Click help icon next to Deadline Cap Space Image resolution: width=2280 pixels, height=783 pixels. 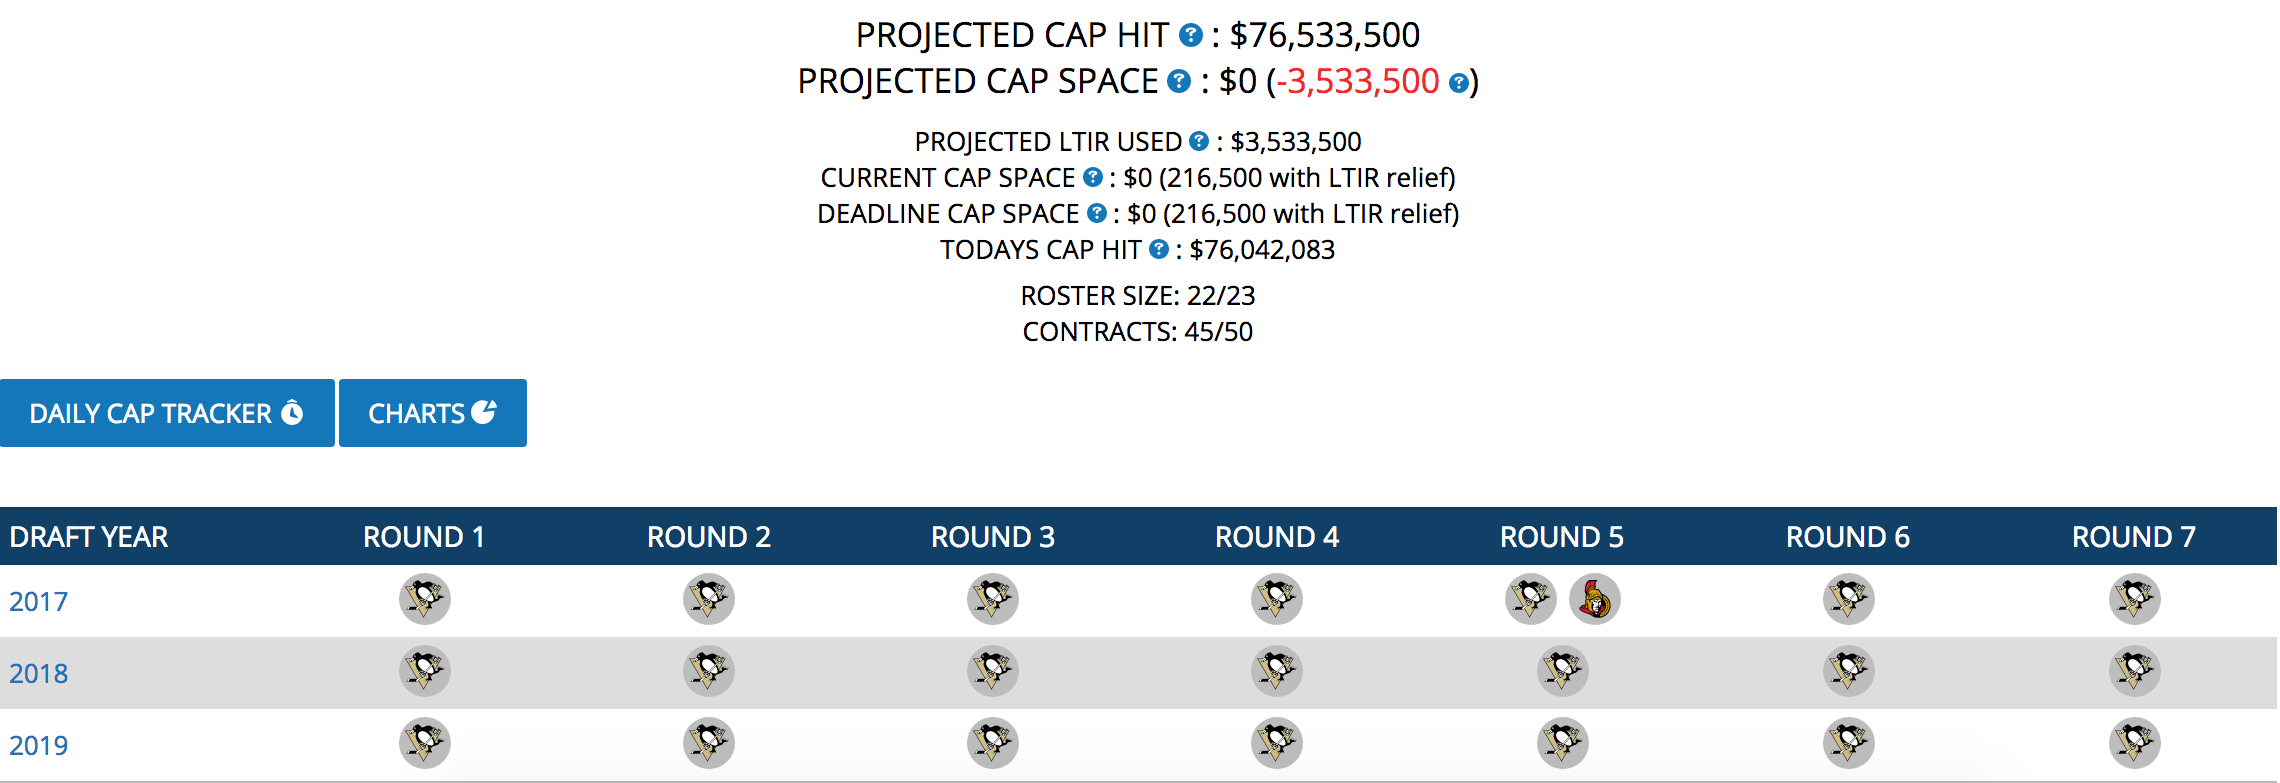[x=1097, y=214]
